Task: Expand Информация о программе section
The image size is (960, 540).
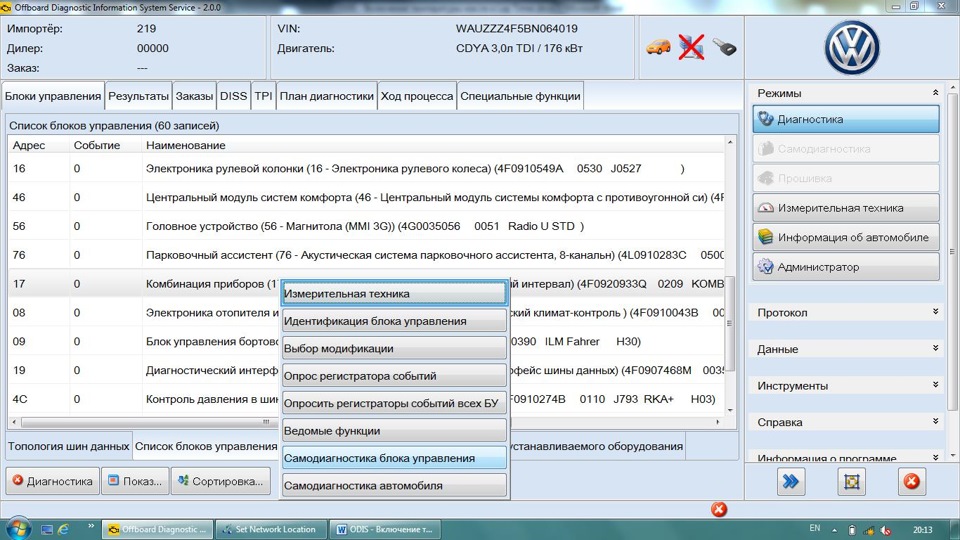Action: coord(935,457)
